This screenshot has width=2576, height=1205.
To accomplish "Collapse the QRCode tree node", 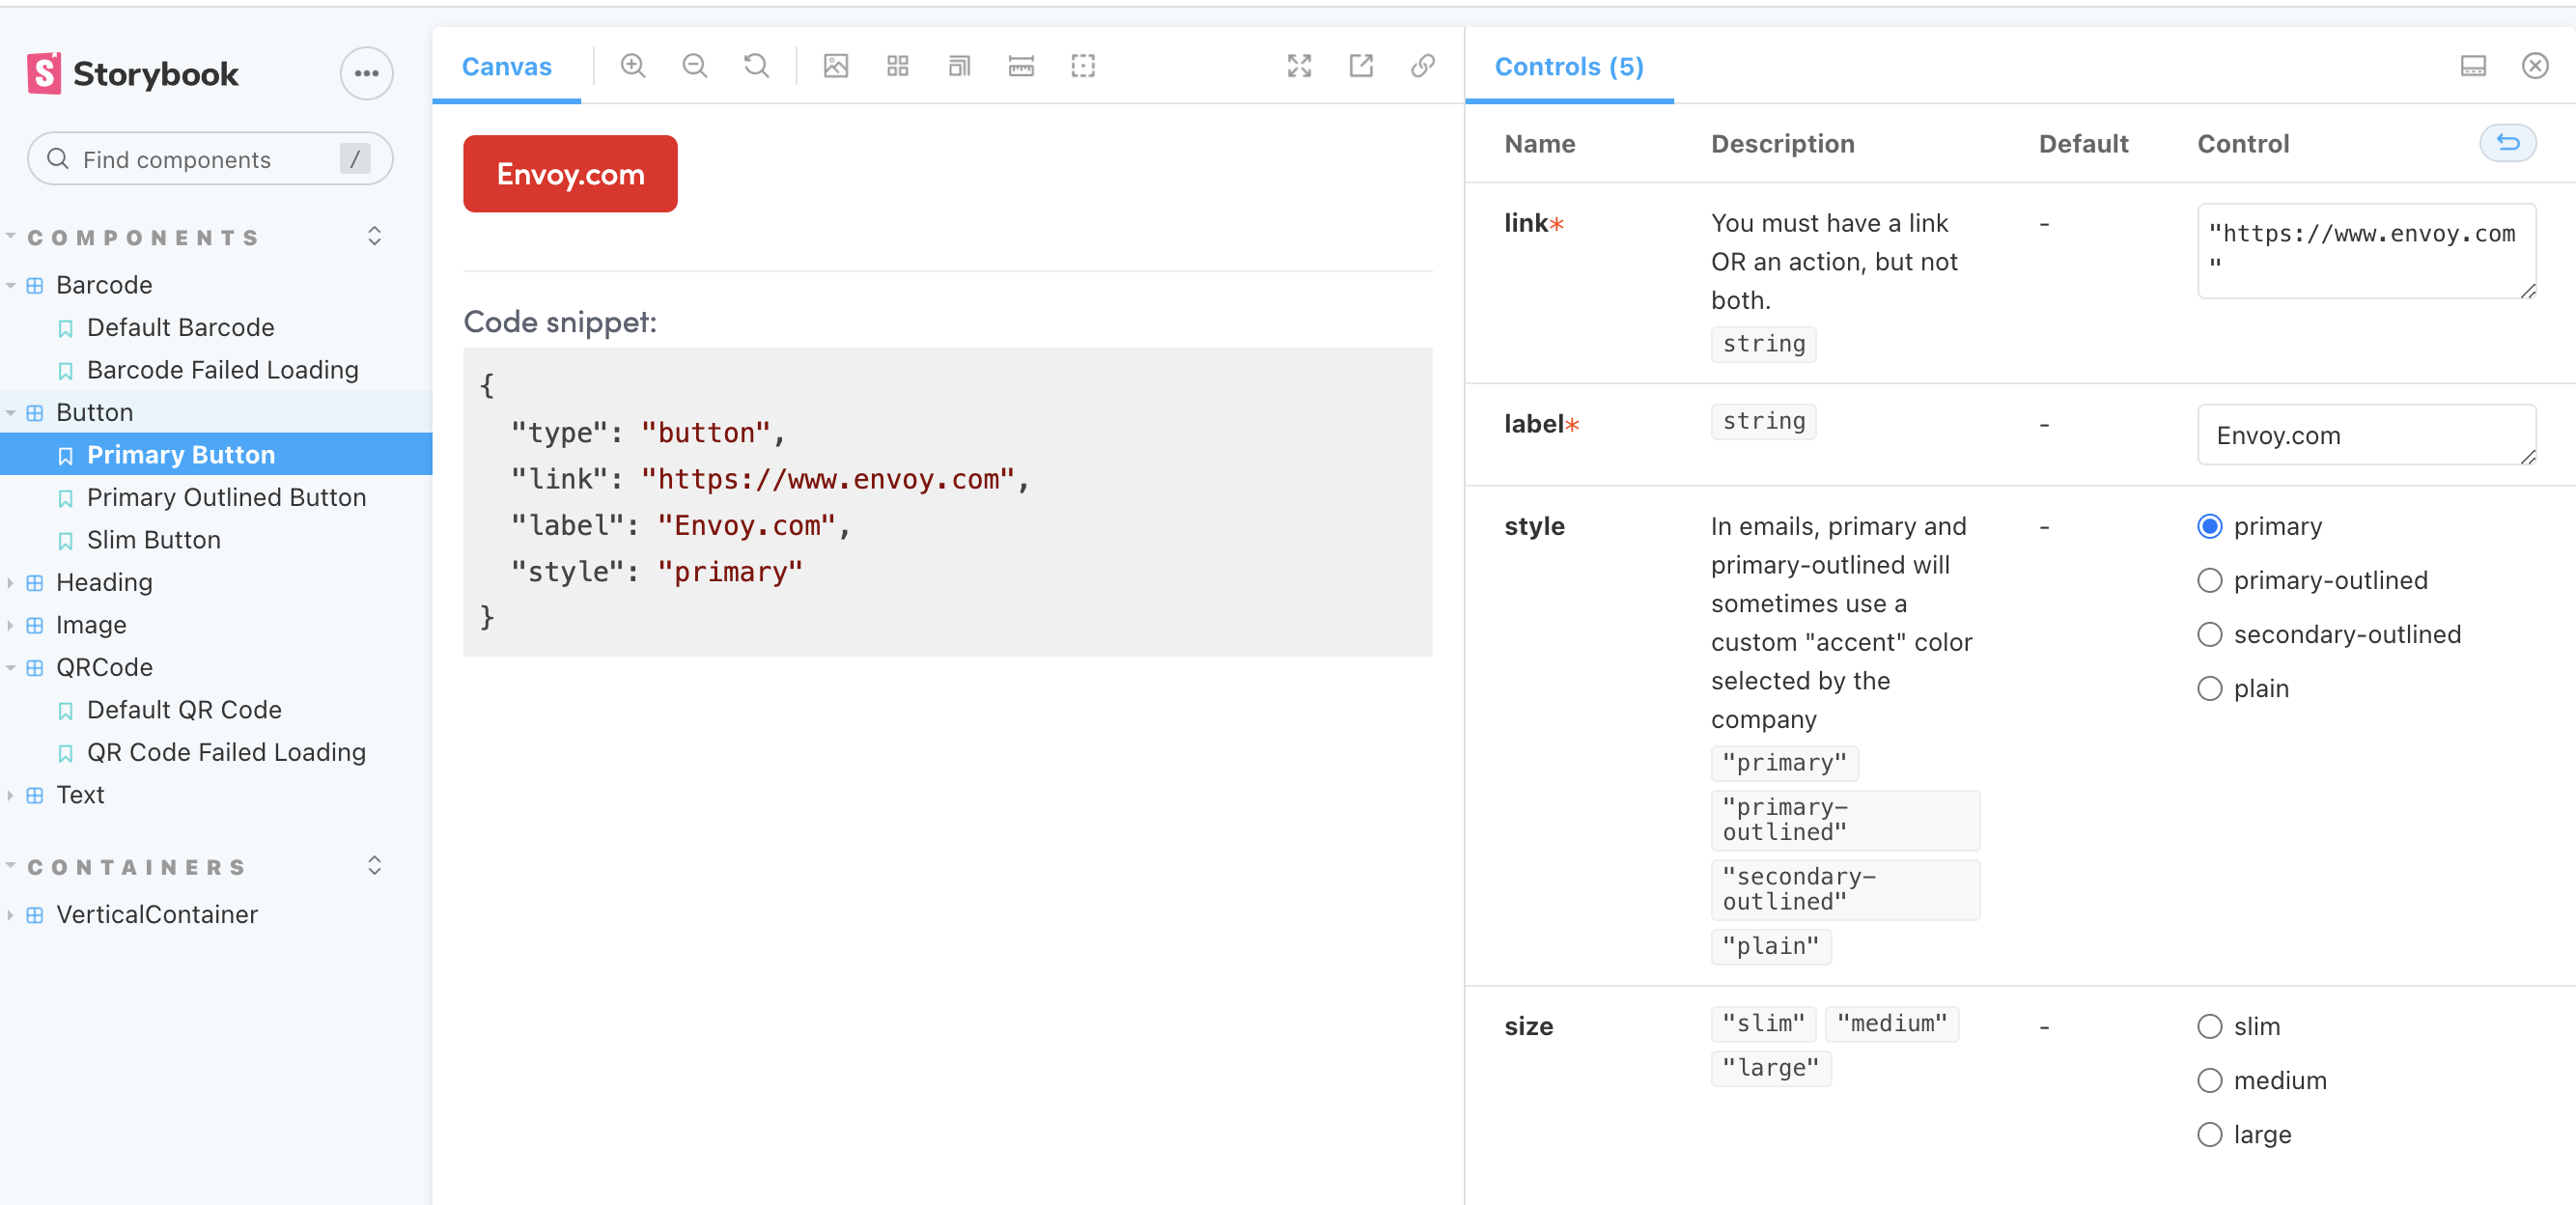I will tap(10, 667).
